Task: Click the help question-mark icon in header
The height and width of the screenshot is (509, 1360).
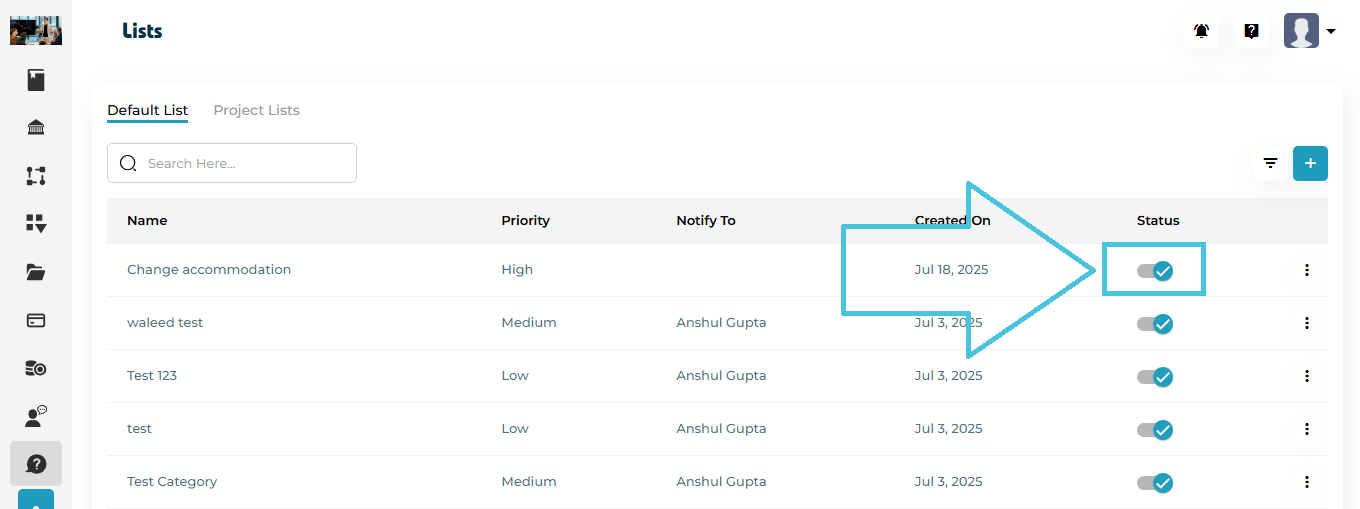Action: [1251, 31]
